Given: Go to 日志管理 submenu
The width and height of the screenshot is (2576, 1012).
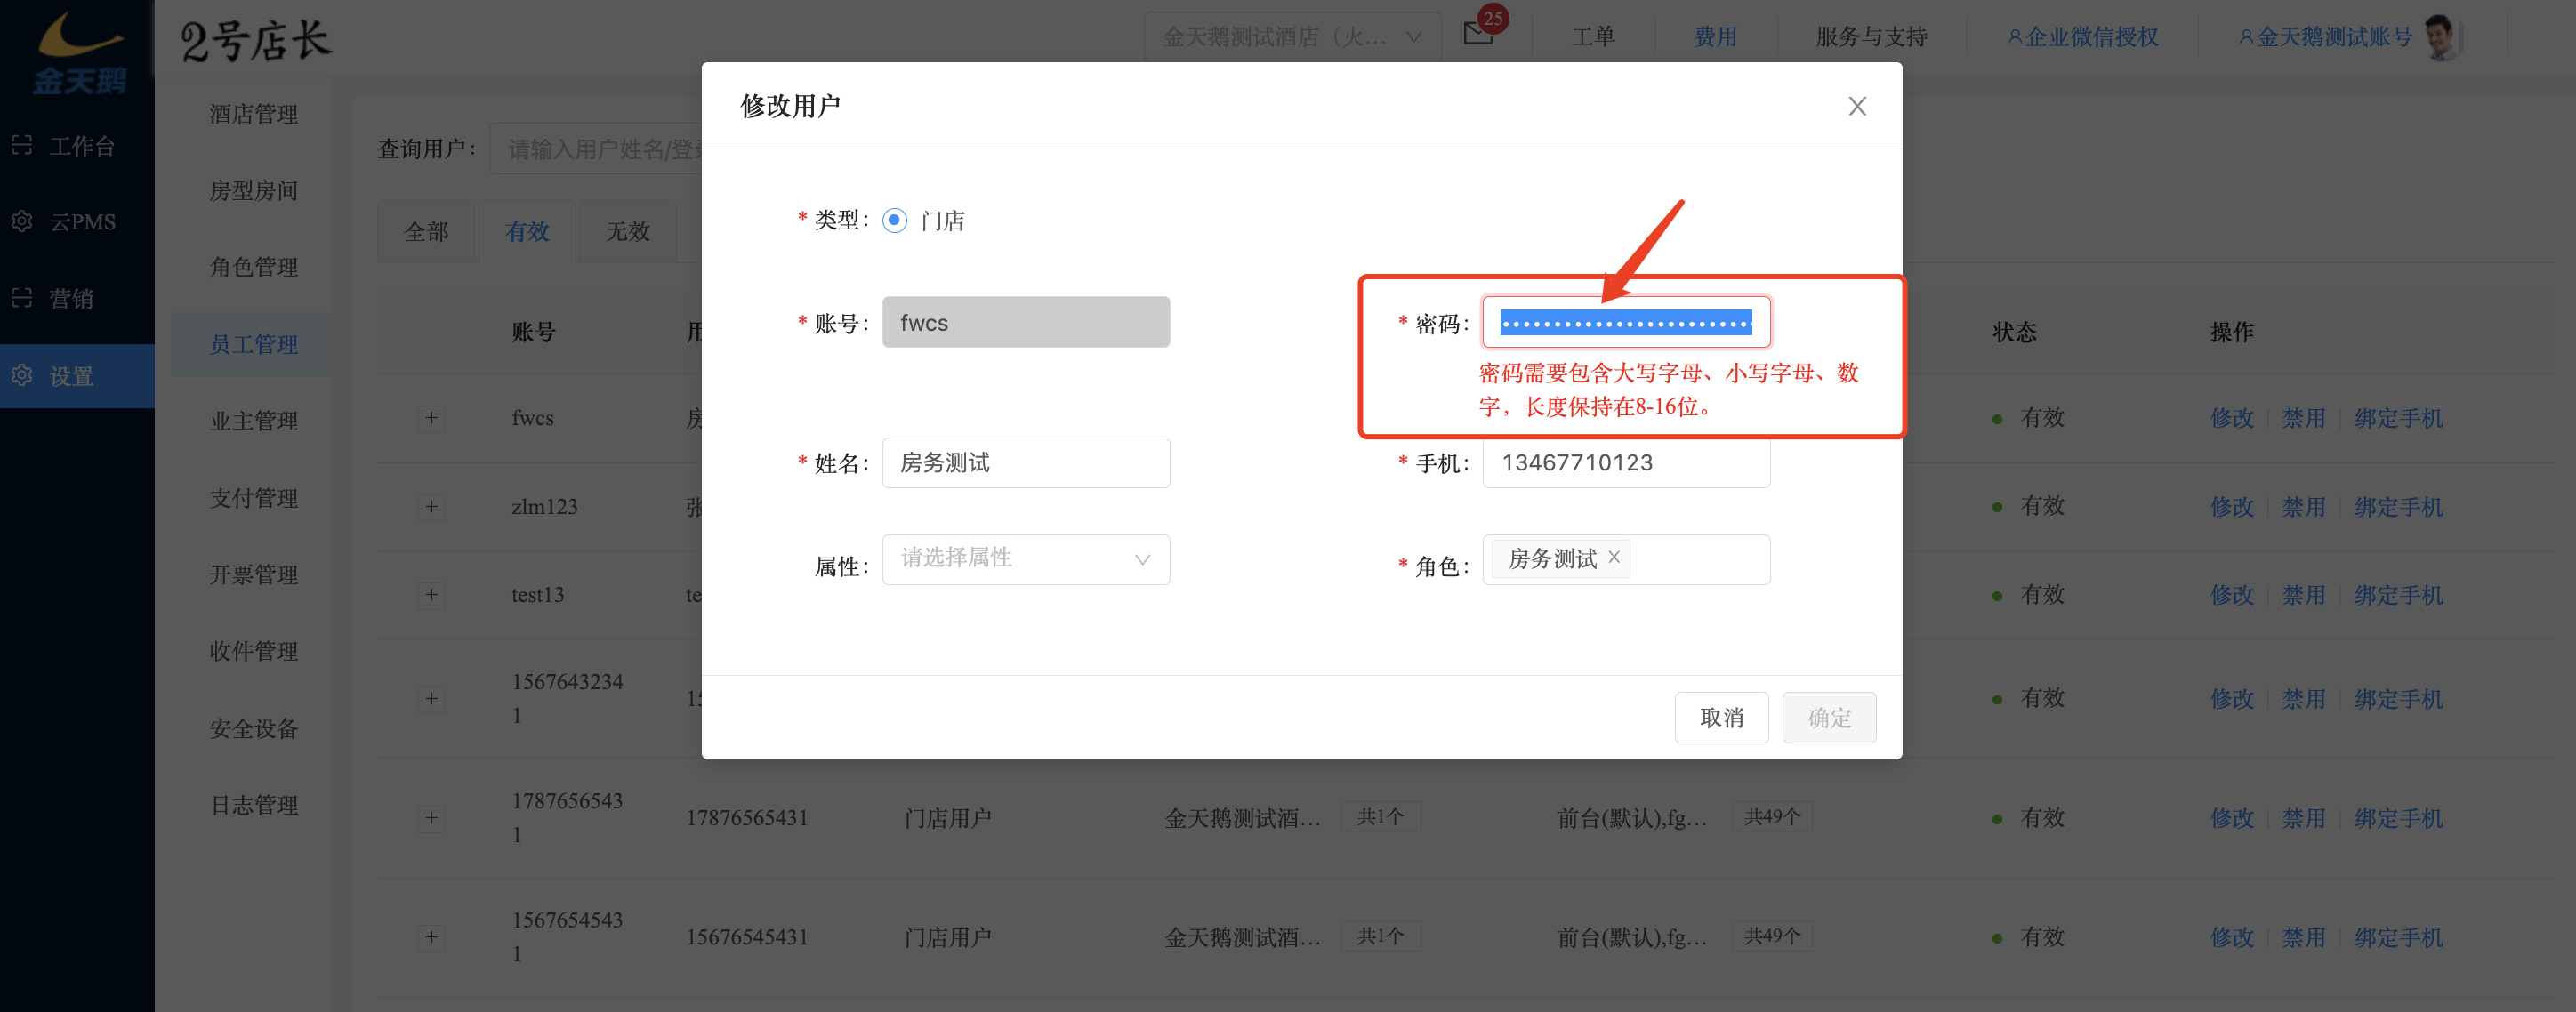Looking at the screenshot, I should (x=253, y=805).
